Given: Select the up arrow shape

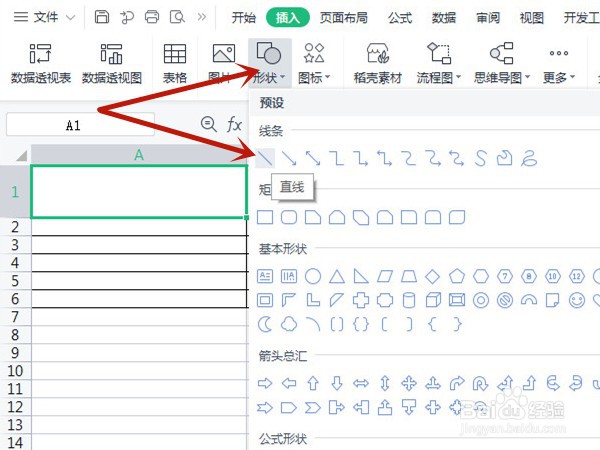Looking at the screenshot, I should pos(313,383).
